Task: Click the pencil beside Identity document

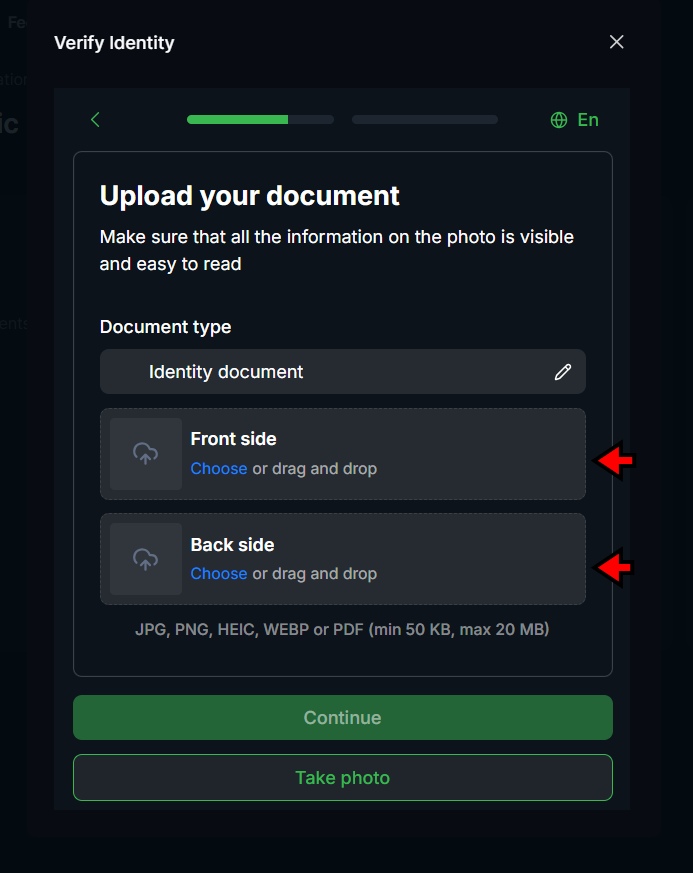Action: 563,371
